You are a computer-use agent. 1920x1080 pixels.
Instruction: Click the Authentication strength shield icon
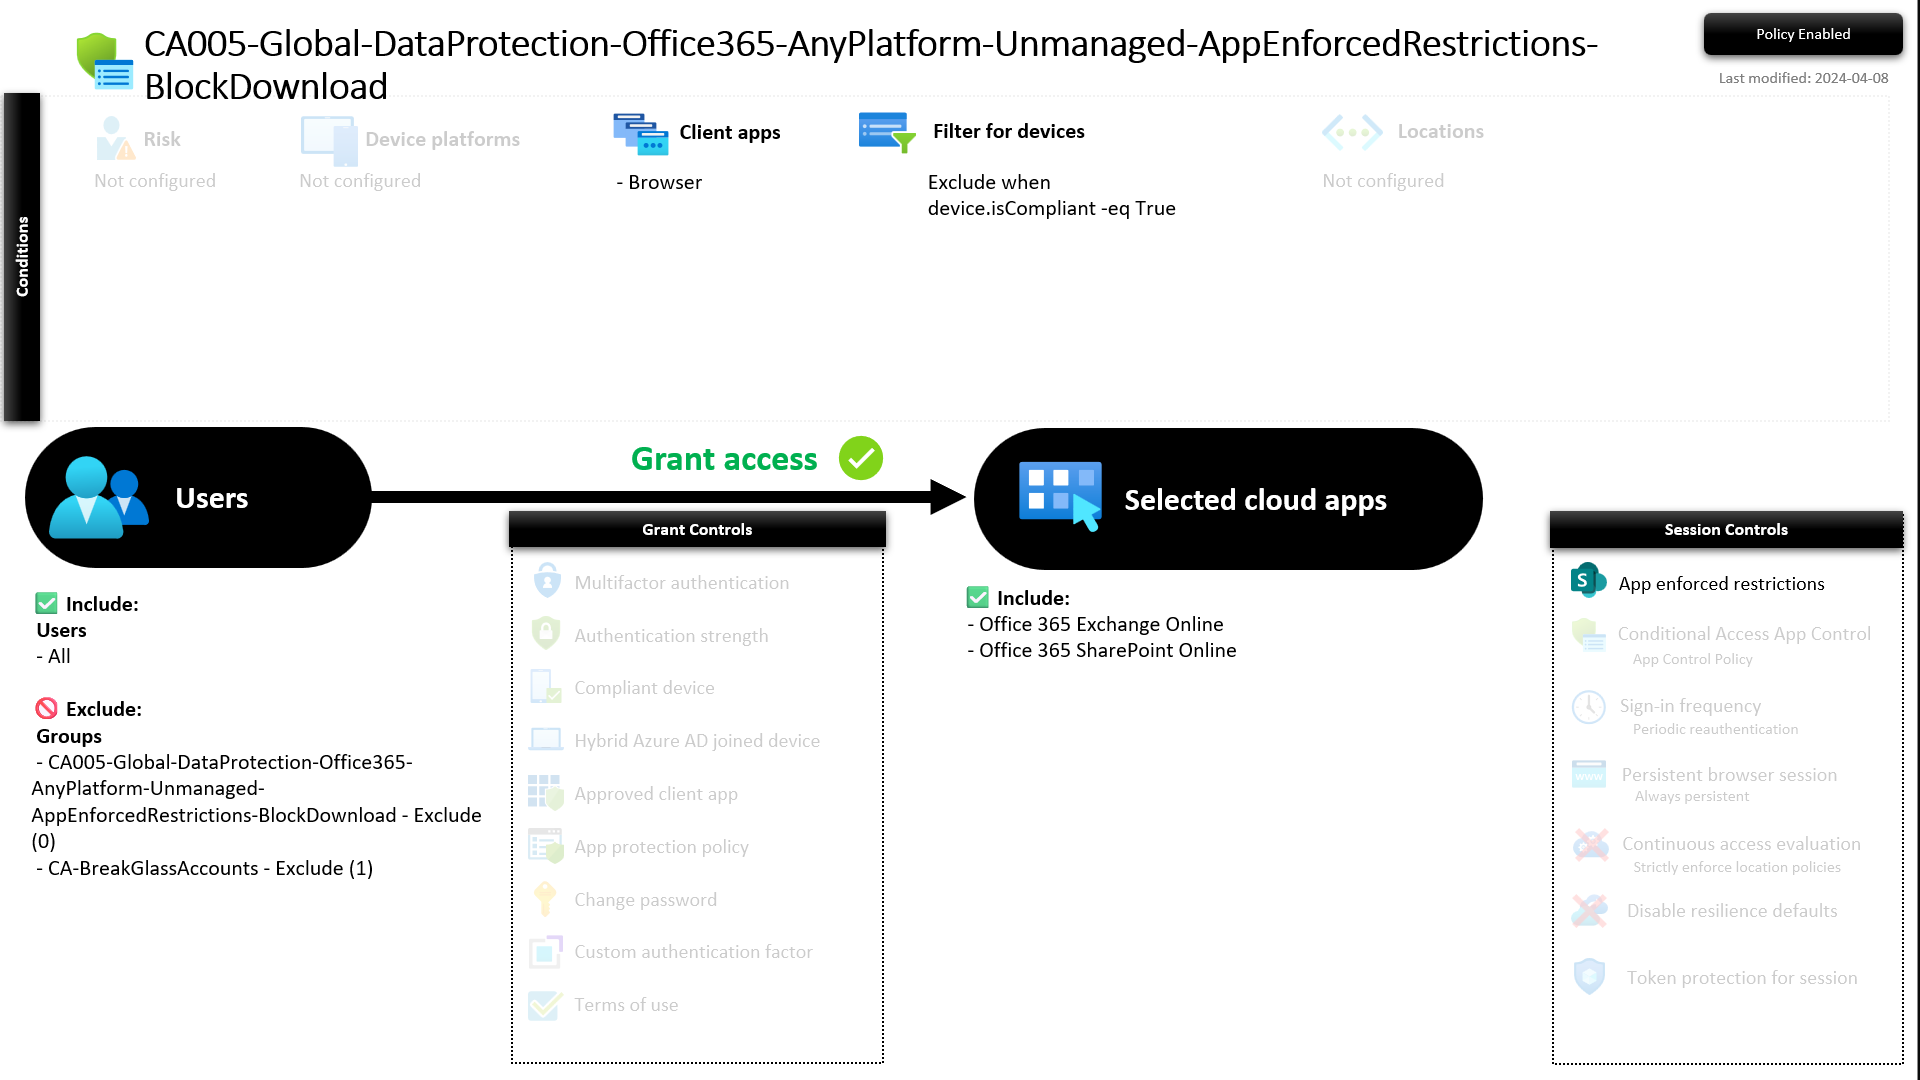click(x=545, y=633)
